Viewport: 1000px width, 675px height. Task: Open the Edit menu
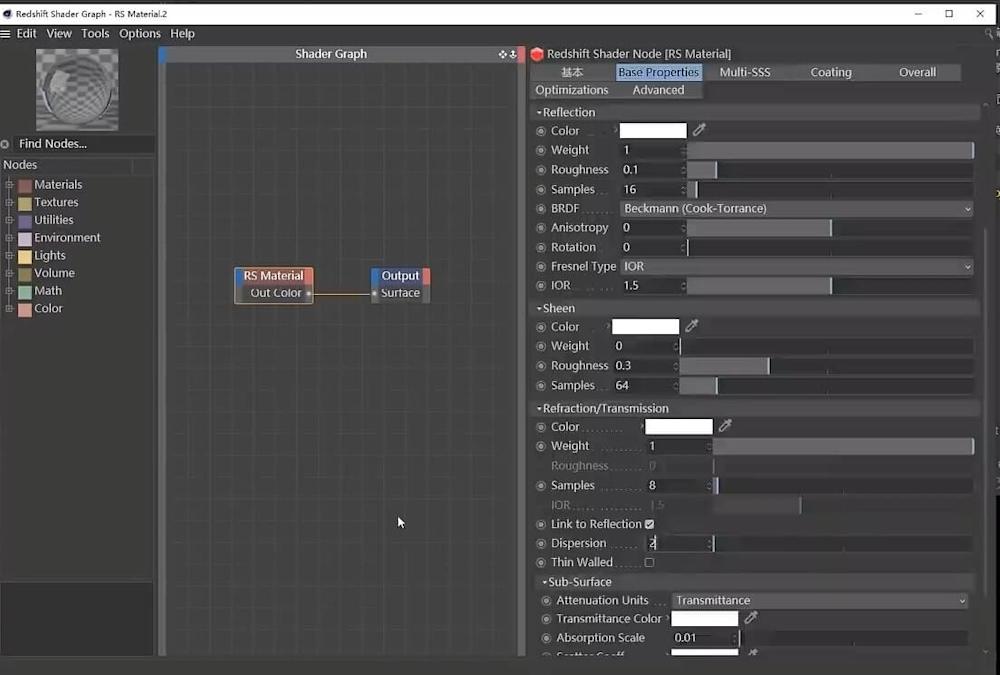coord(26,34)
